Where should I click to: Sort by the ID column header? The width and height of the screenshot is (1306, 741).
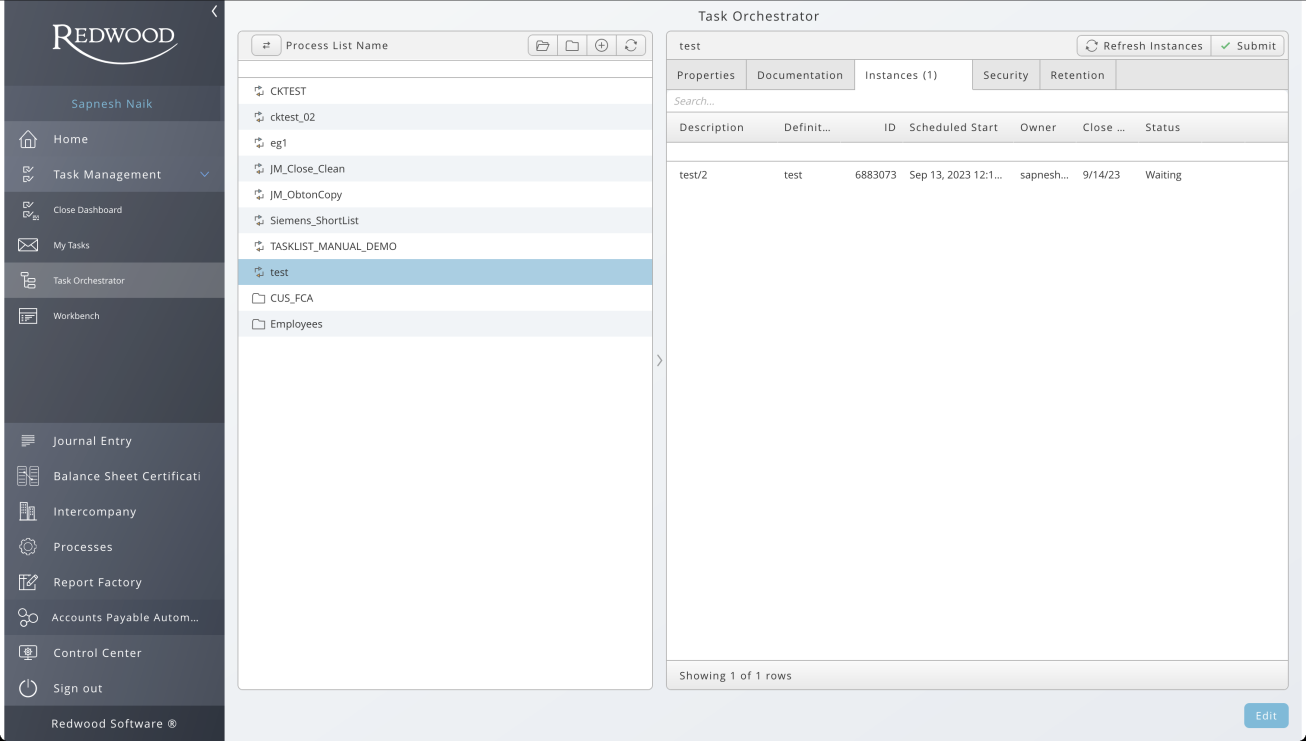tap(890, 128)
